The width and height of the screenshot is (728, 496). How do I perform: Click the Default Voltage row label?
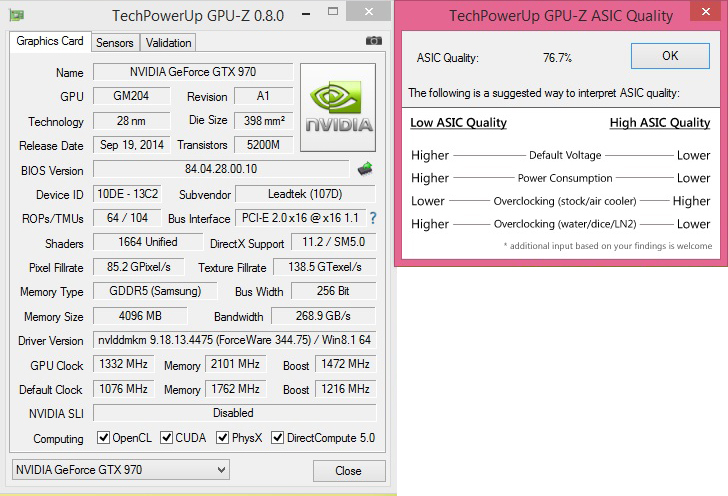[x=565, y=155]
